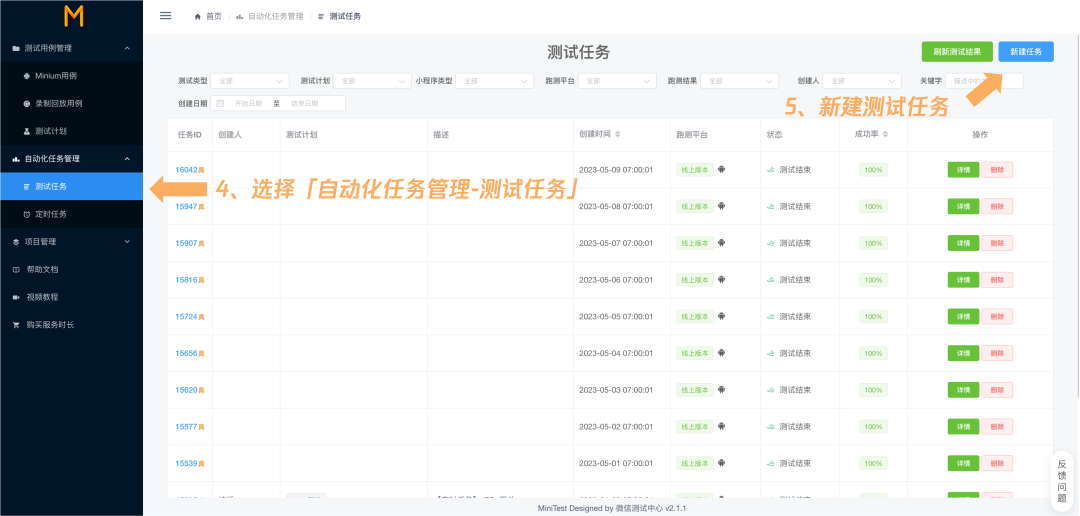Select 测试任务 in the sidebar
The width and height of the screenshot is (1080, 516).
72,186
